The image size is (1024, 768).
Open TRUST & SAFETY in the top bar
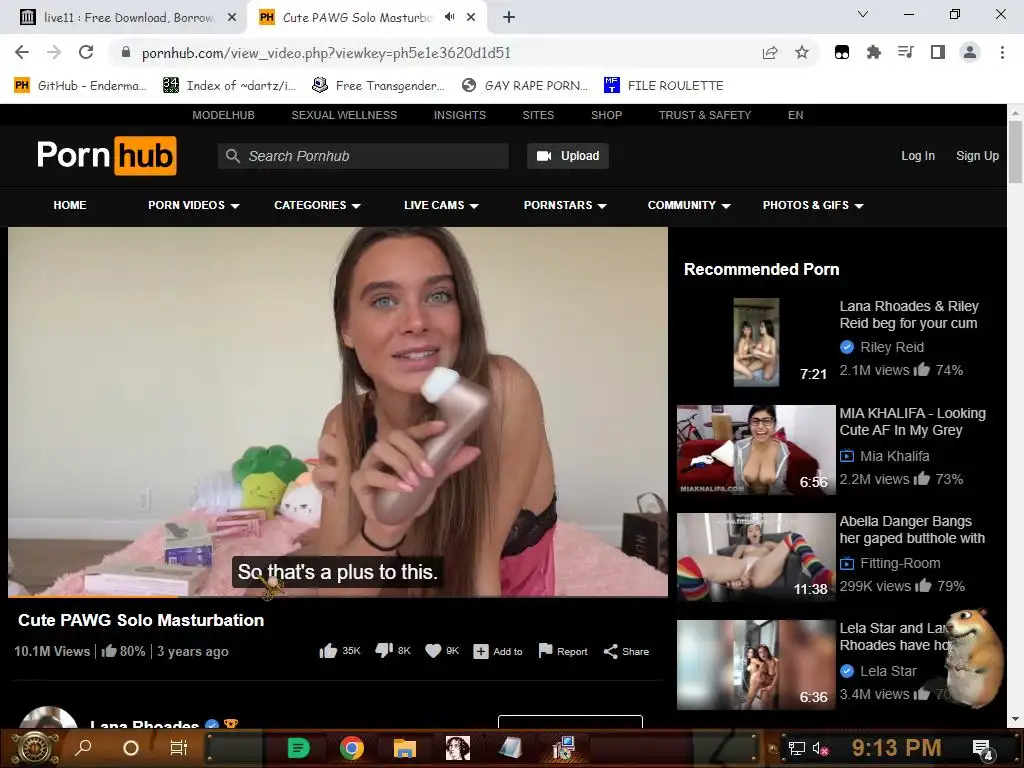[x=705, y=115]
